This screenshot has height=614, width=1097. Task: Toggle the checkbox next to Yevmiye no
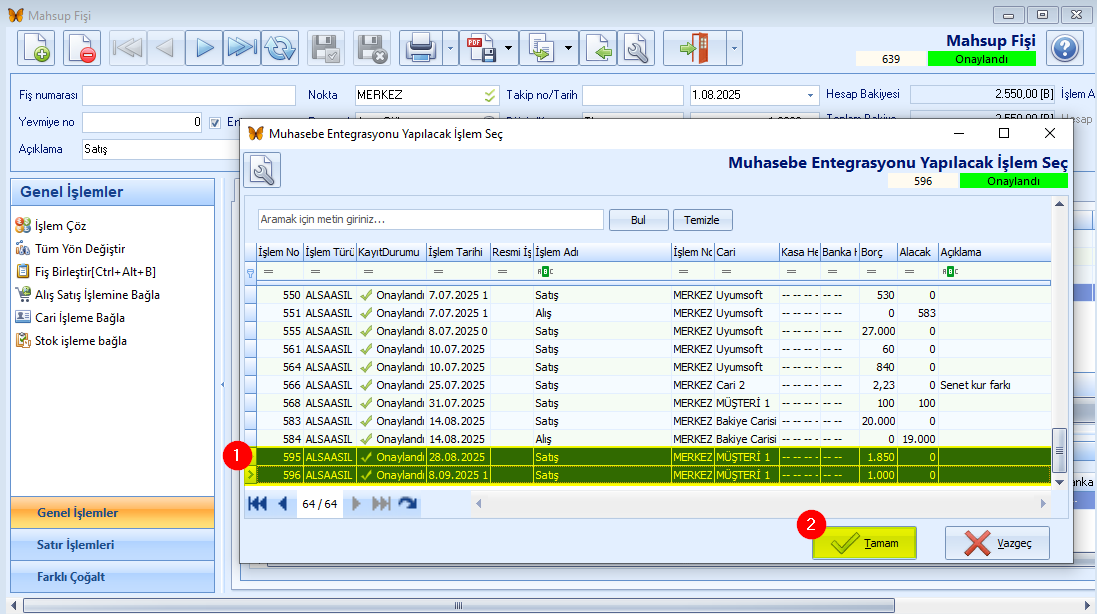pyautogui.click(x=215, y=123)
